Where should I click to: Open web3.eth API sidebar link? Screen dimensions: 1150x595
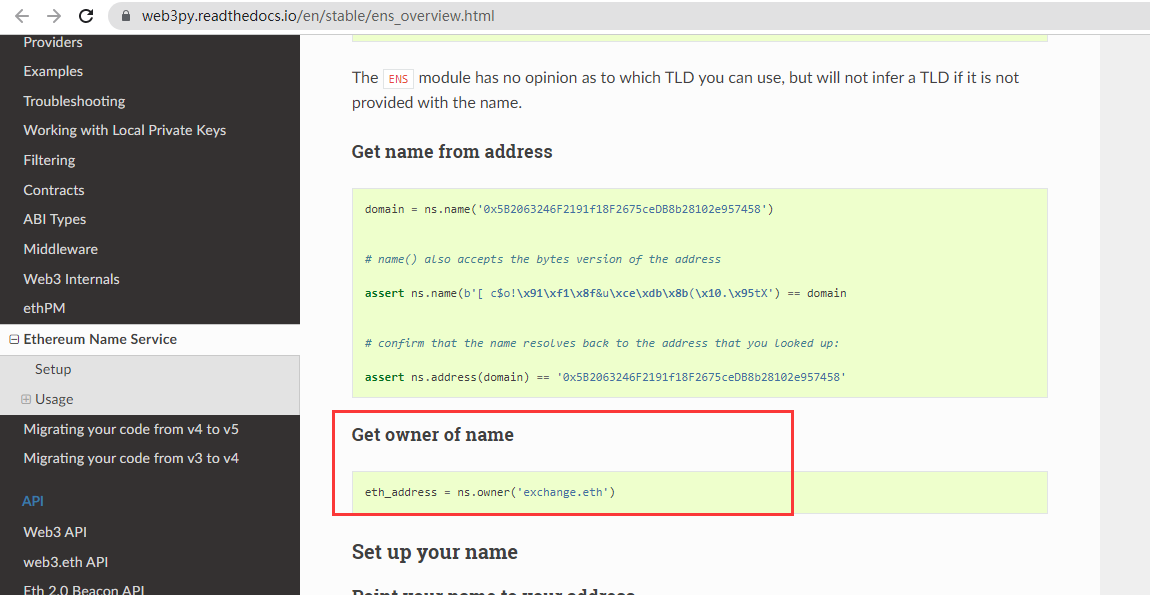click(x=65, y=562)
